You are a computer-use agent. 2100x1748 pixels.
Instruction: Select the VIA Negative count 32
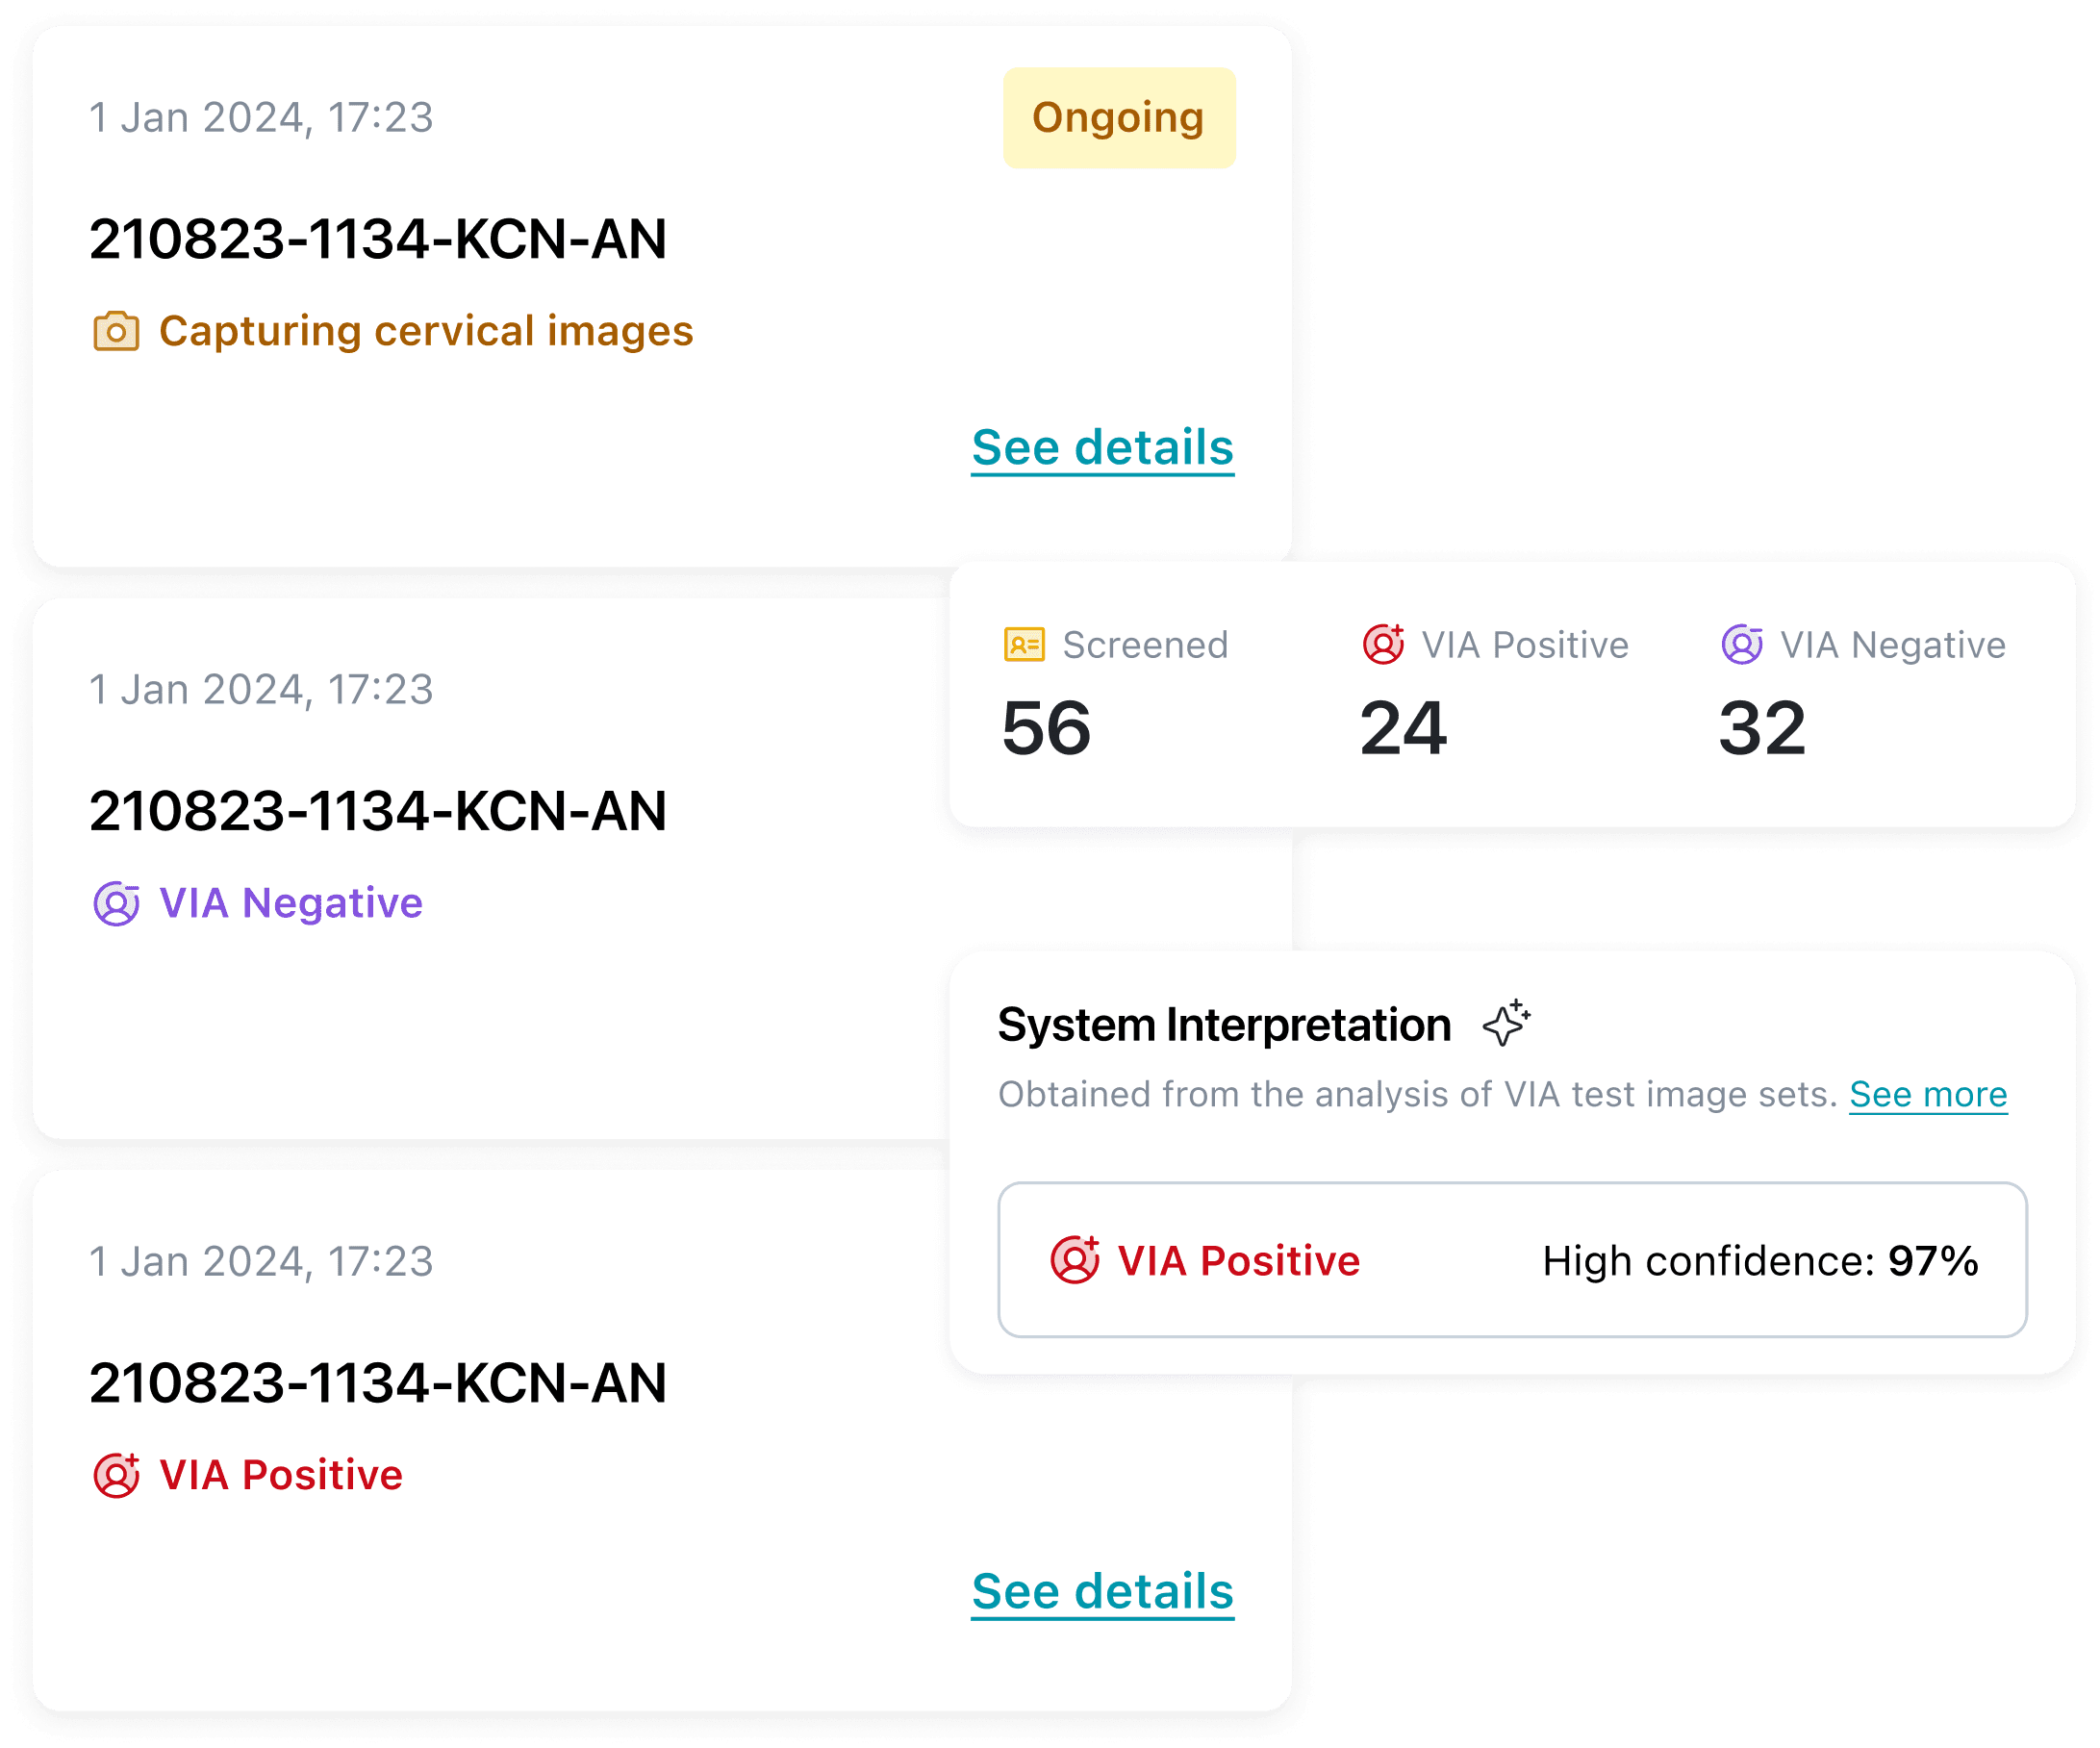pyautogui.click(x=1762, y=728)
